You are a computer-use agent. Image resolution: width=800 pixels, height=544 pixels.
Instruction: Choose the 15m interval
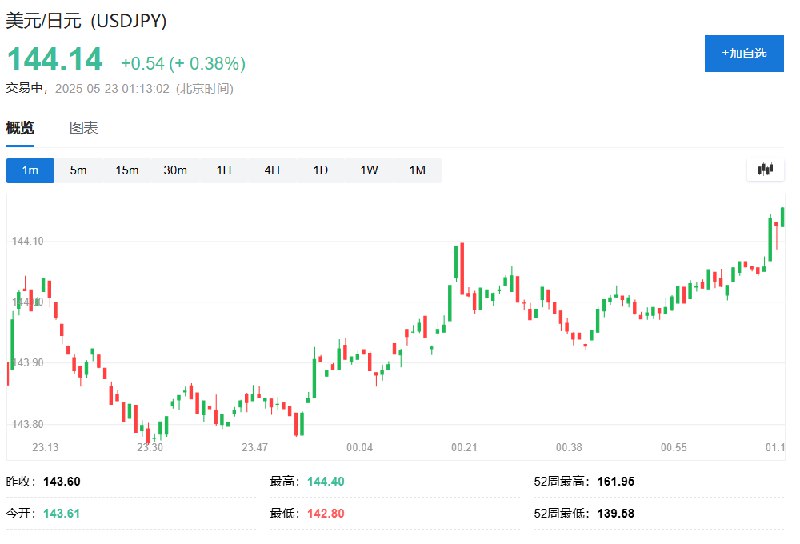point(127,170)
